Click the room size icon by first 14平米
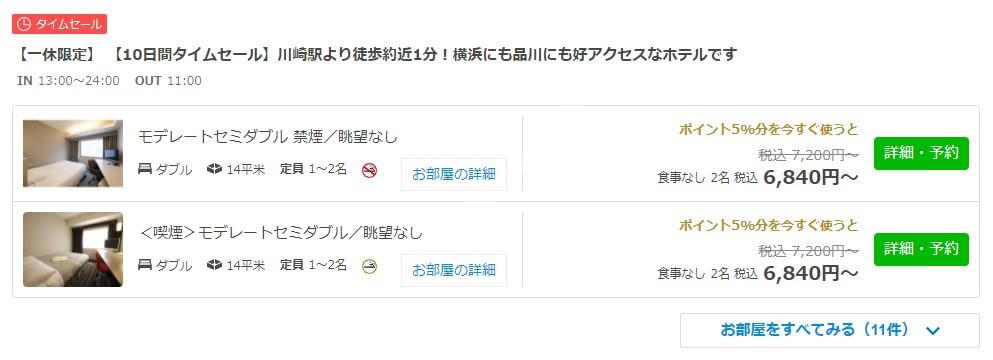 [215, 169]
